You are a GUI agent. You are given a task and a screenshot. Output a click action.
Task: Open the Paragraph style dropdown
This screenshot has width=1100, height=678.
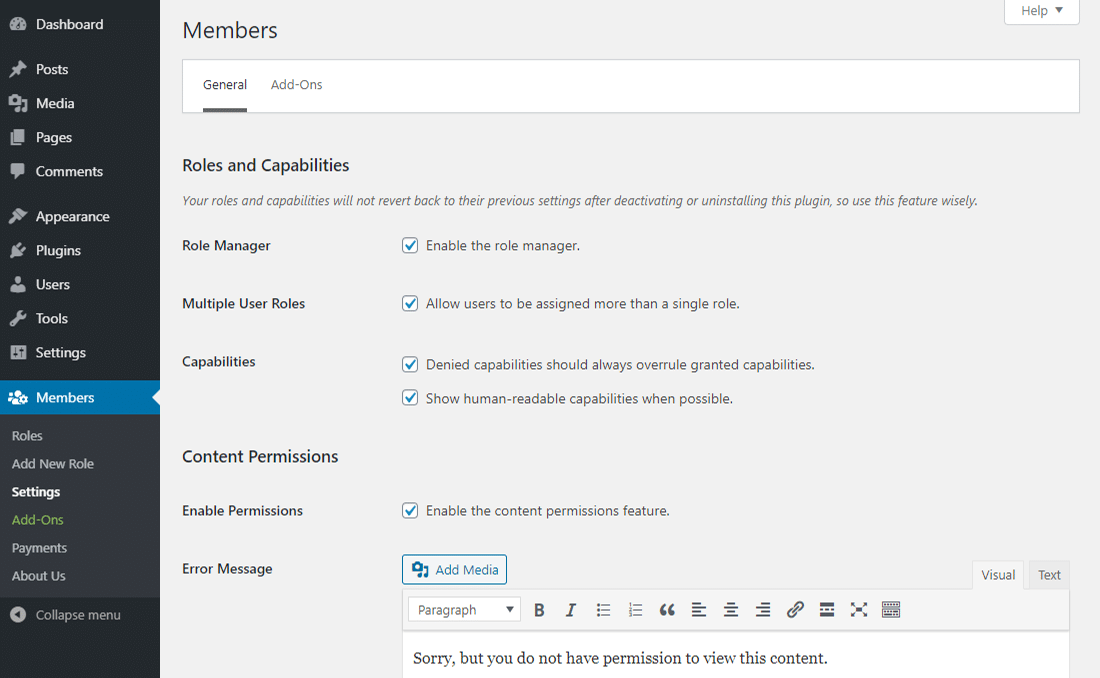coord(464,609)
